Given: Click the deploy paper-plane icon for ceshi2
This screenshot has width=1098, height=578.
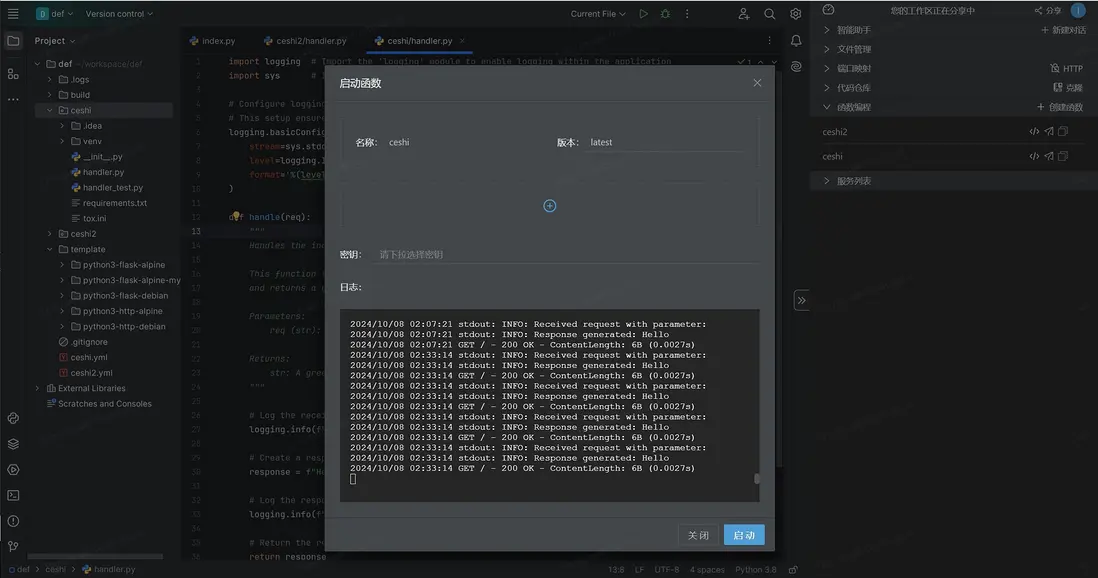Looking at the screenshot, I should coord(1049,131).
